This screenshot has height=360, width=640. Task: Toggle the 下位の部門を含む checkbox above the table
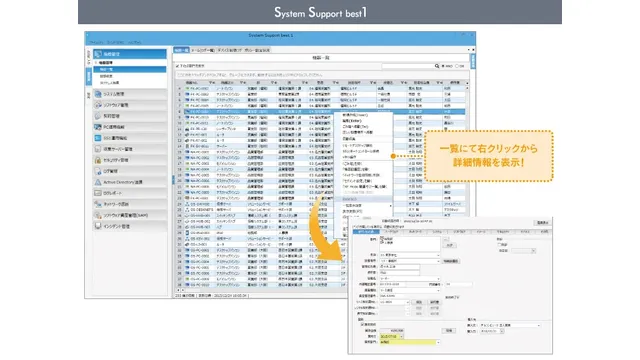(x=178, y=66)
